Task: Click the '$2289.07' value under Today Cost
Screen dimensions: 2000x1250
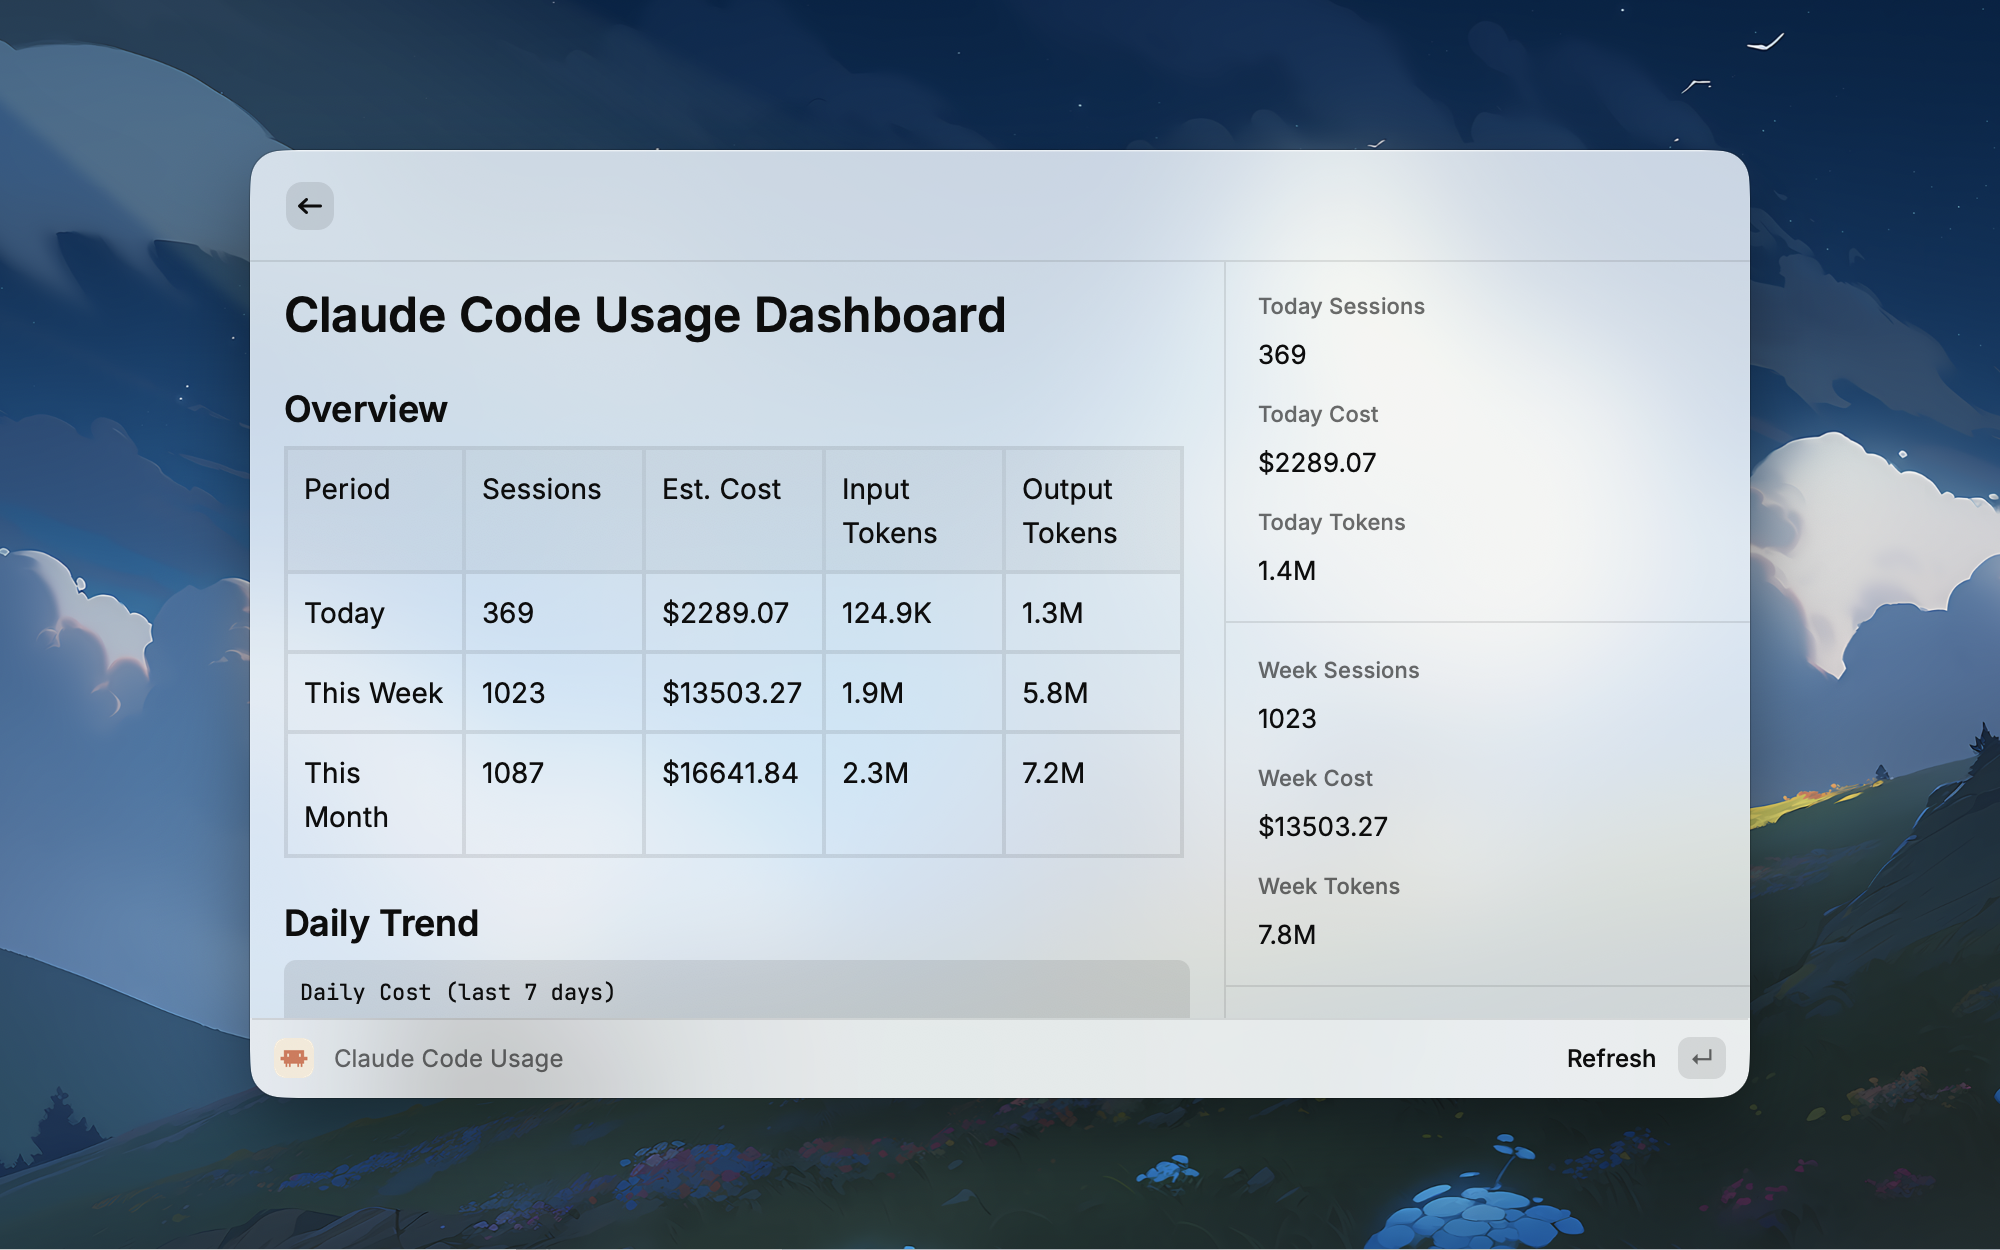Action: pos(1317,463)
